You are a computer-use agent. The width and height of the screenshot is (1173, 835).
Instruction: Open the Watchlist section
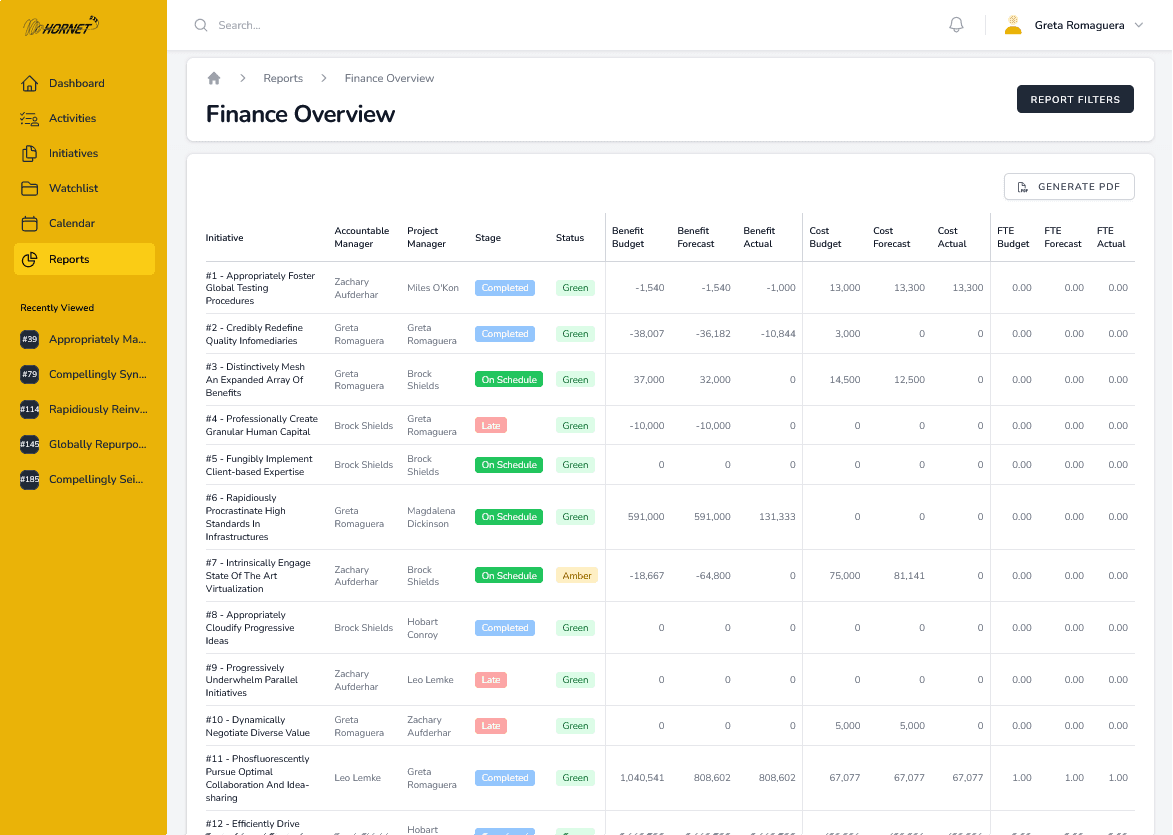click(x=73, y=189)
